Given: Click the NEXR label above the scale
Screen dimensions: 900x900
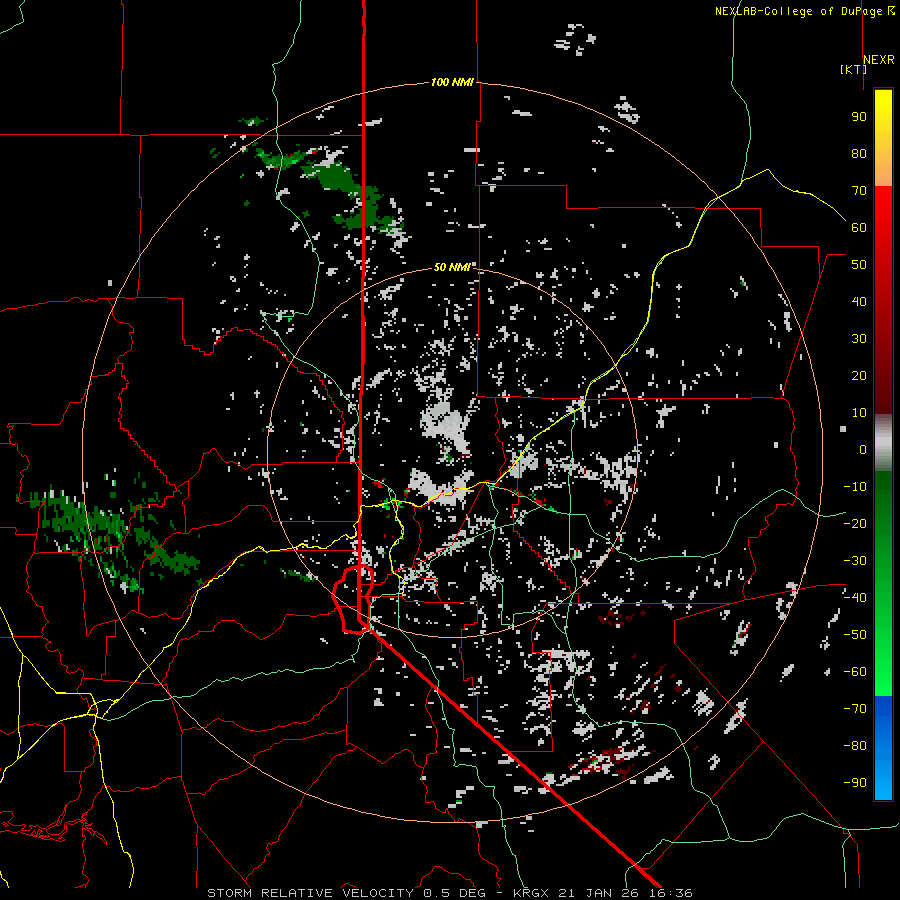Looking at the screenshot, I should tap(879, 59).
